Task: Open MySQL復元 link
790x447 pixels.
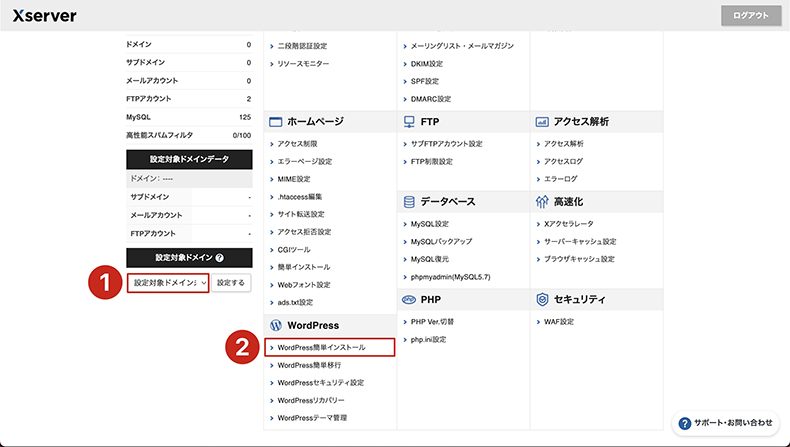Action: pos(429,259)
